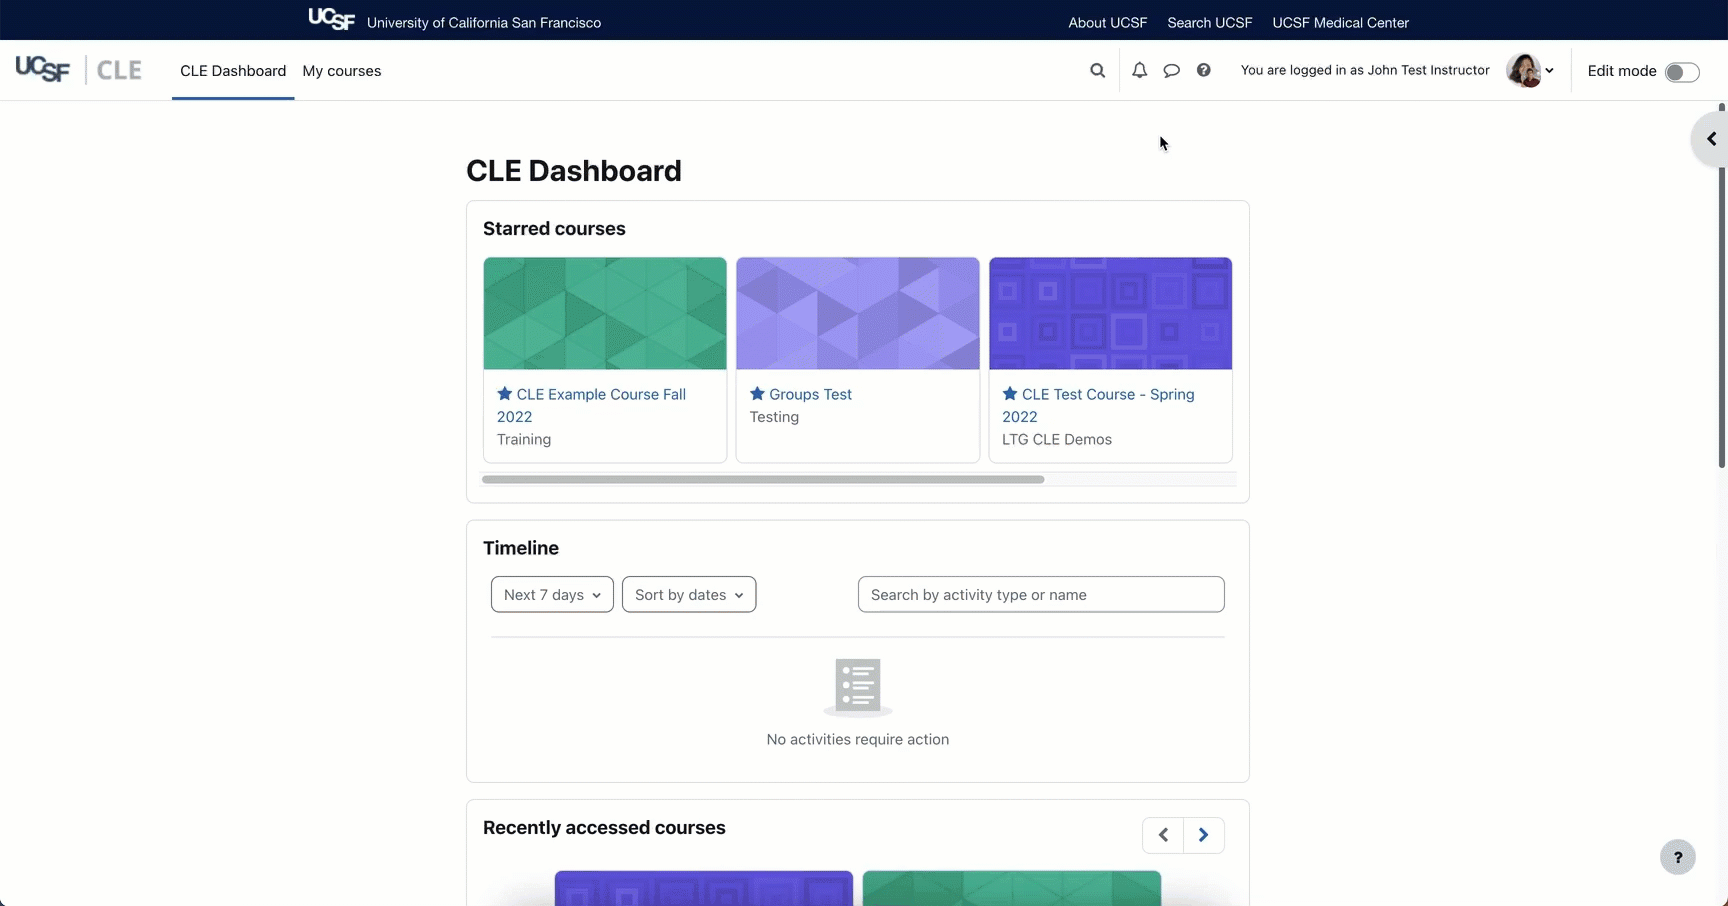Image resolution: width=1728 pixels, height=906 pixels.
Task: Toggle Edit mode switch
Action: coord(1682,71)
